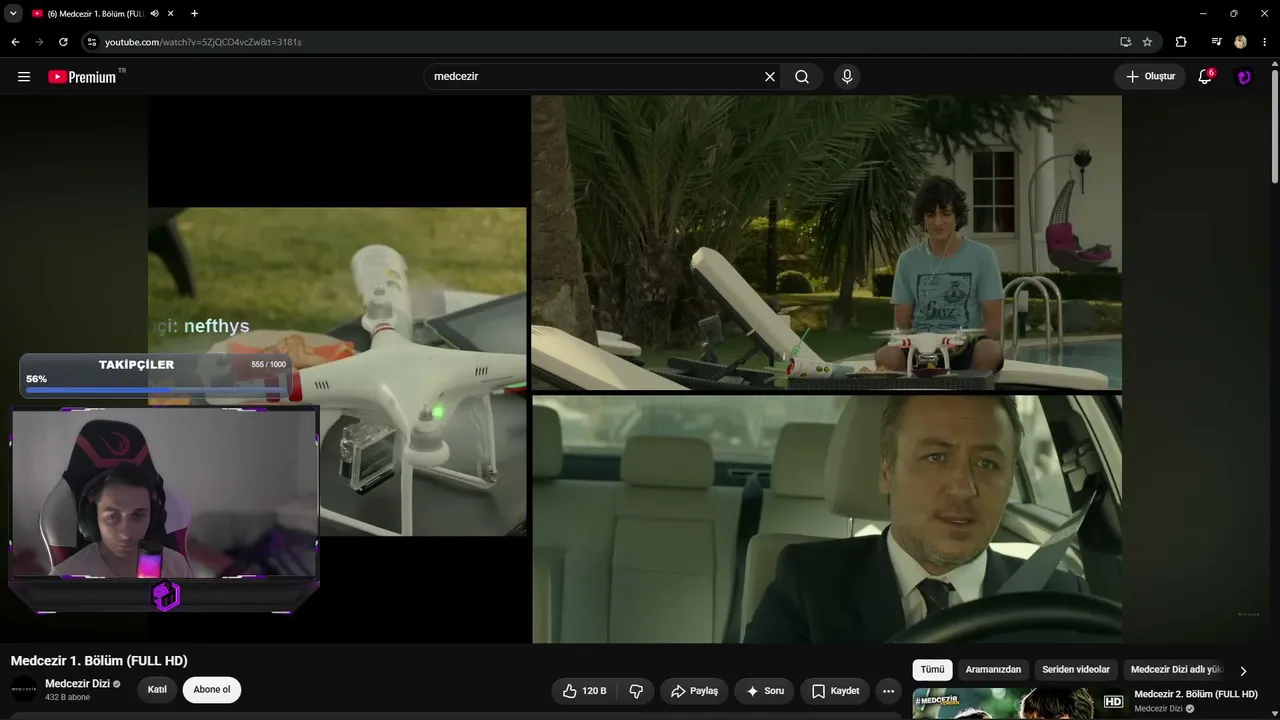Image resolution: width=1280 pixels, height=720 pixels.
Task: Close the Medcezir 1. Bölüm tab
Action: (x=171, y=13)
